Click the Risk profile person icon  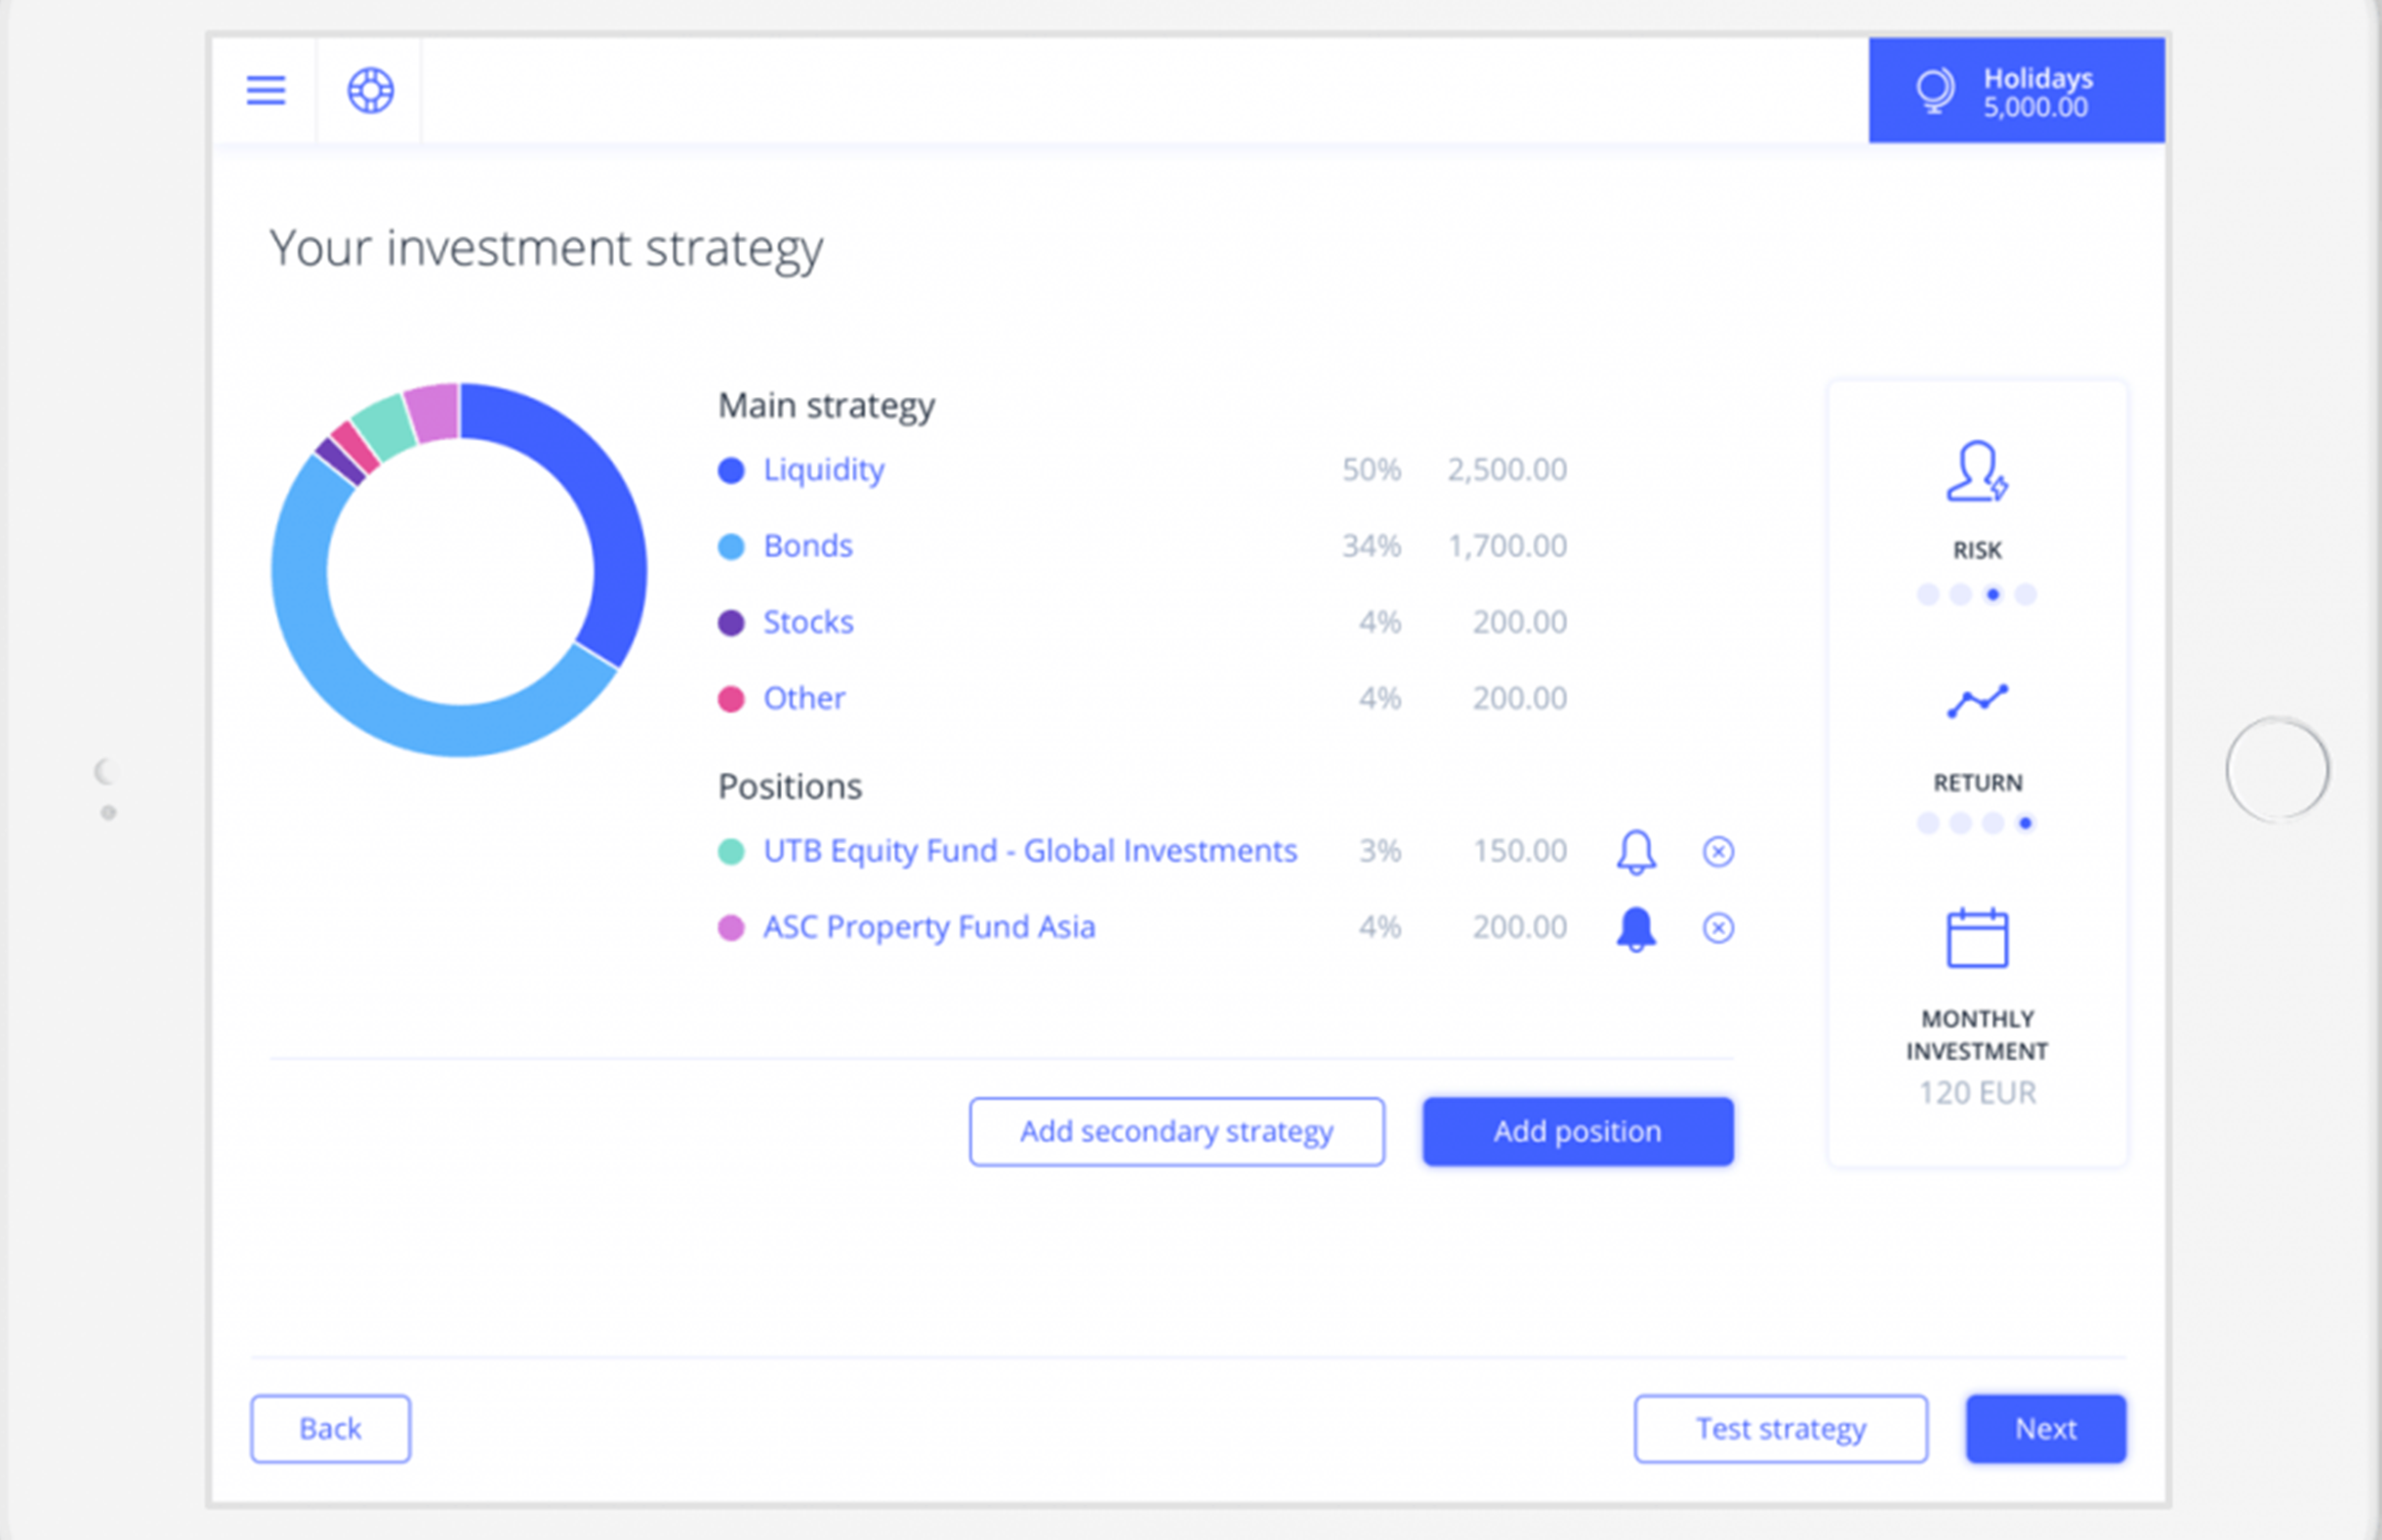[1976, 472]
